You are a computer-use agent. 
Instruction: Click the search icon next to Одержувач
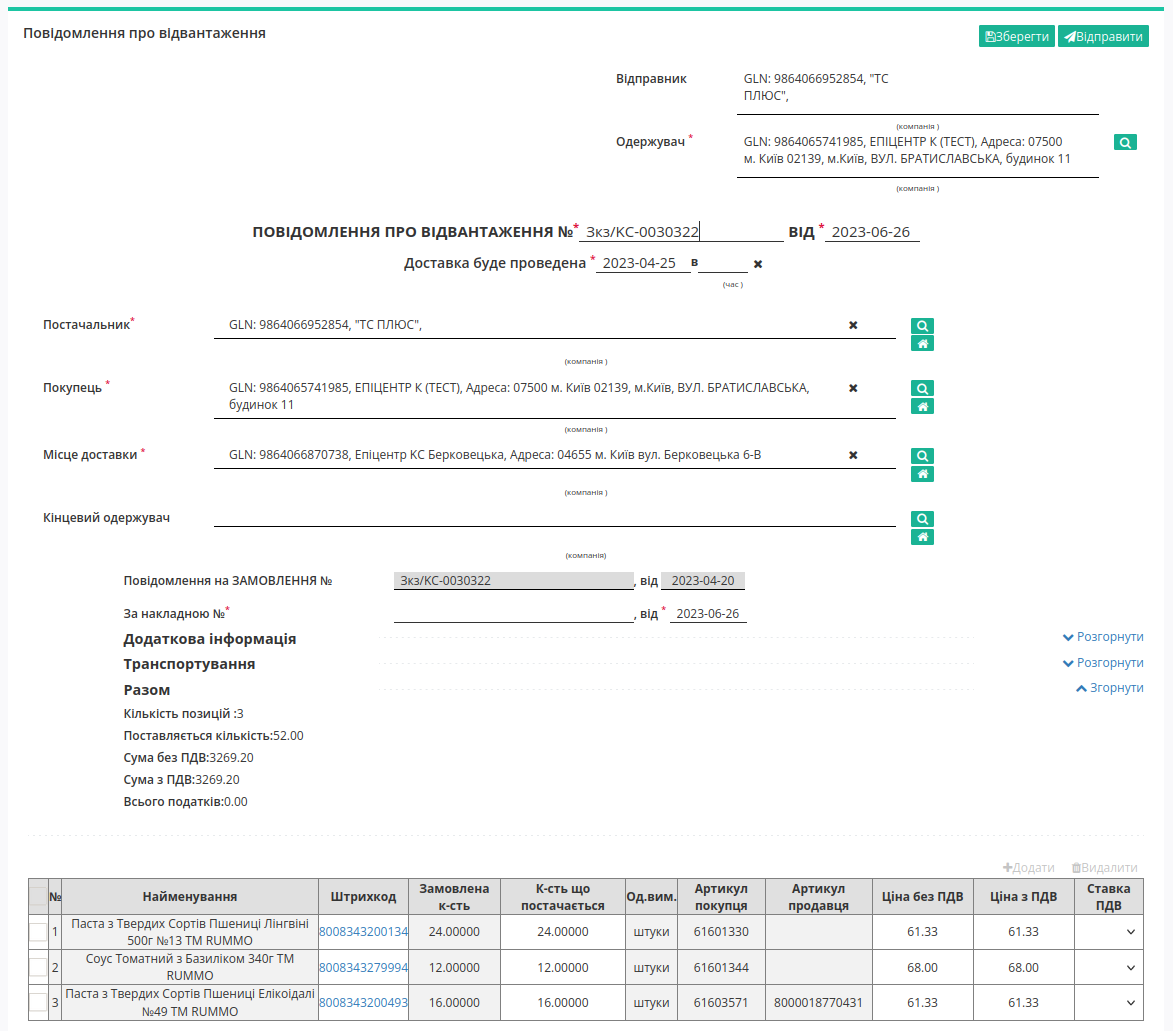[x=1124, y=142]
